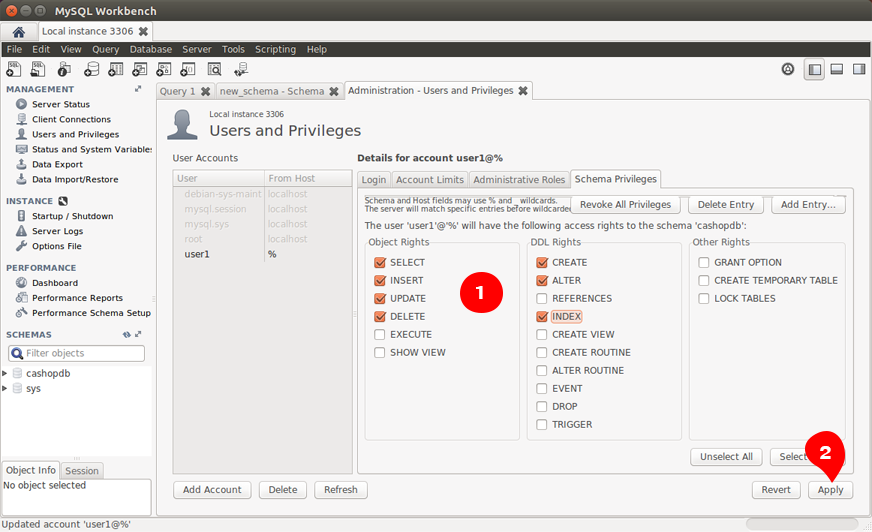Create new function toolbar icon

[x=188, y=69]
